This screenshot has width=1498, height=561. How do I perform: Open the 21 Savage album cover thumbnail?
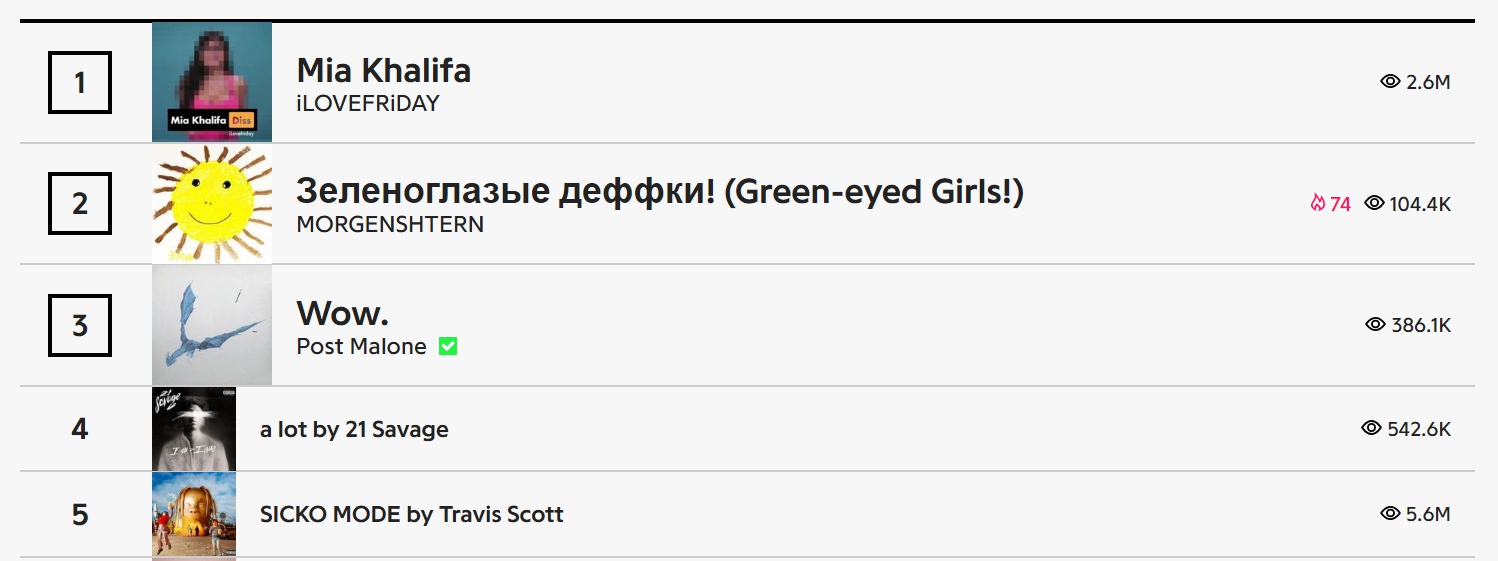194,429
